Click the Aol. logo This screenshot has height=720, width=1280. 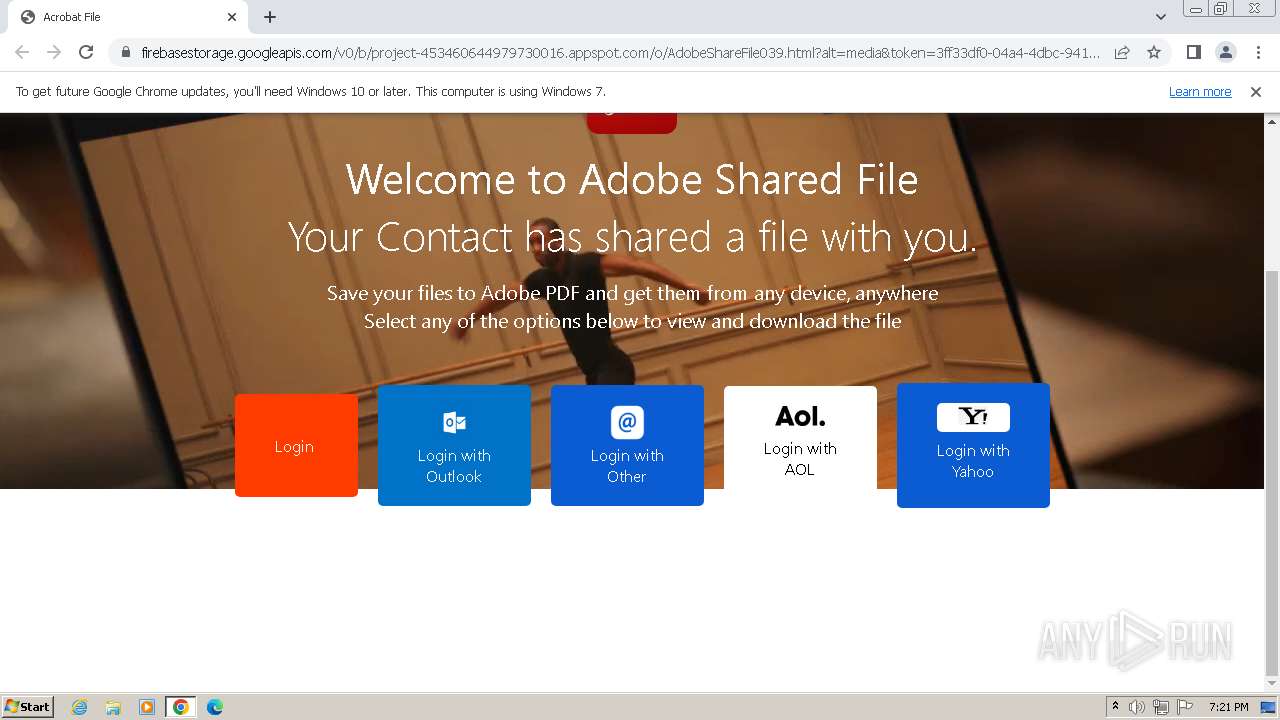coord(800,416)
